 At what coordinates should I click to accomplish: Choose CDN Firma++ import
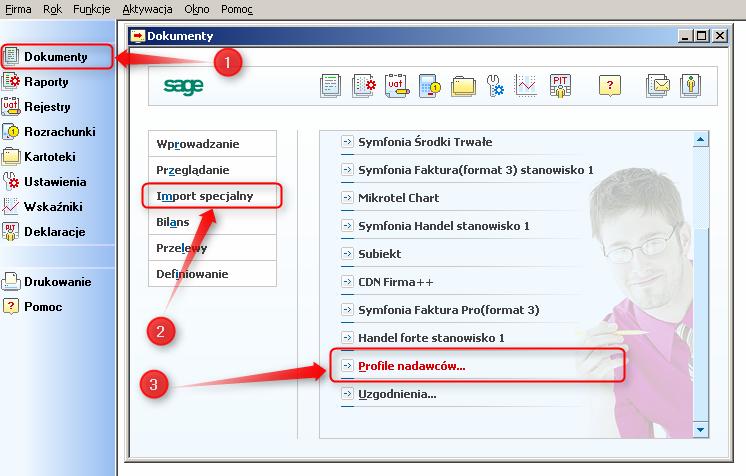tap(396, 282)
